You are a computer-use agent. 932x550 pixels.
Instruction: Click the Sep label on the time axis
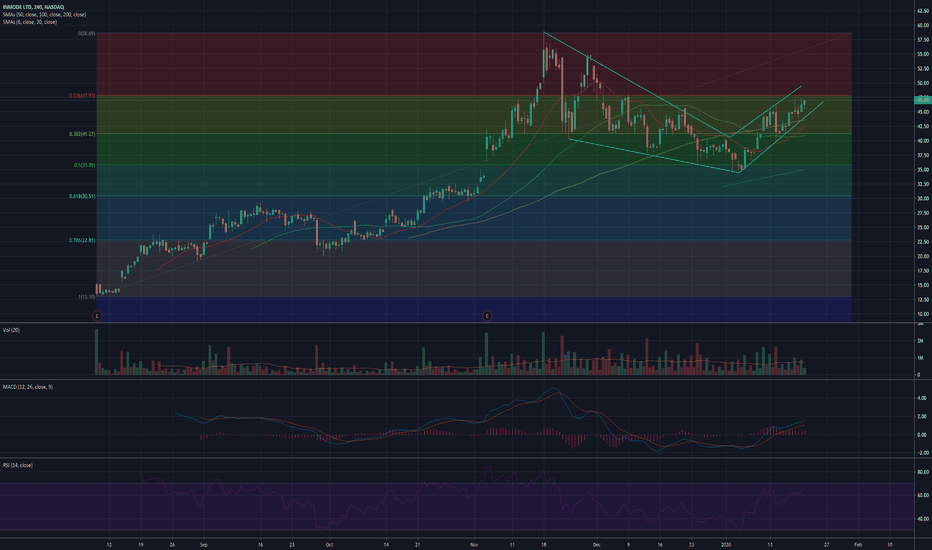point(203,545)
